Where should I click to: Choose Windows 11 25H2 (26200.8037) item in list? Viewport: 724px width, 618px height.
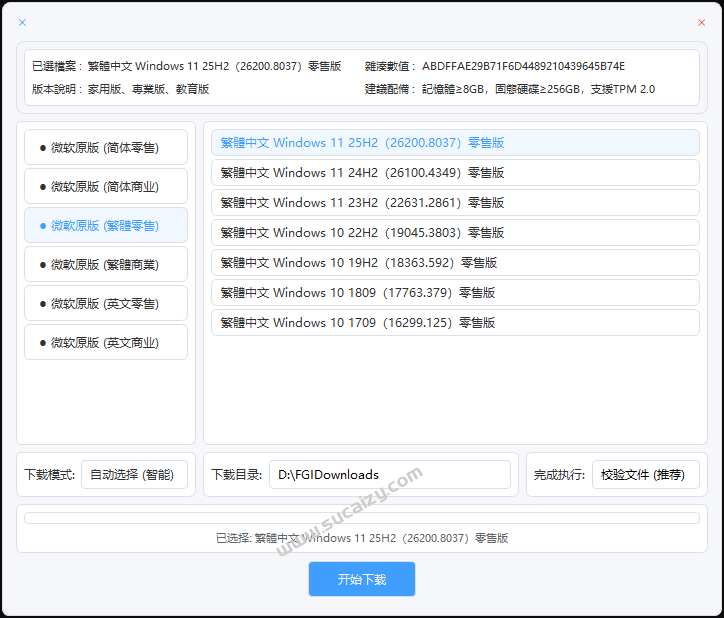[x=455, y=143]
